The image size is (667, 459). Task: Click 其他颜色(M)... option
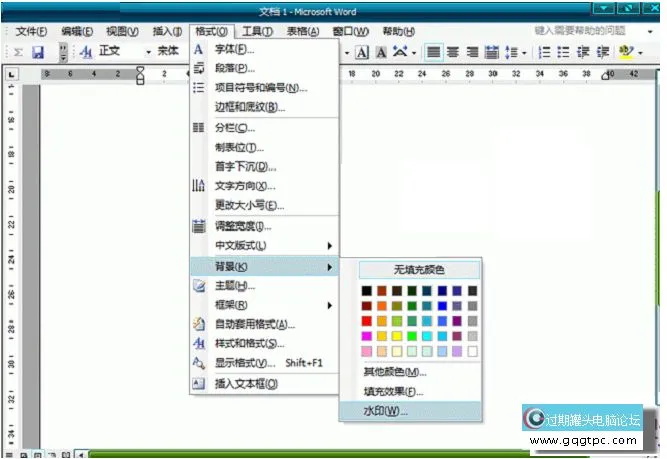click(x=410, y=372)
